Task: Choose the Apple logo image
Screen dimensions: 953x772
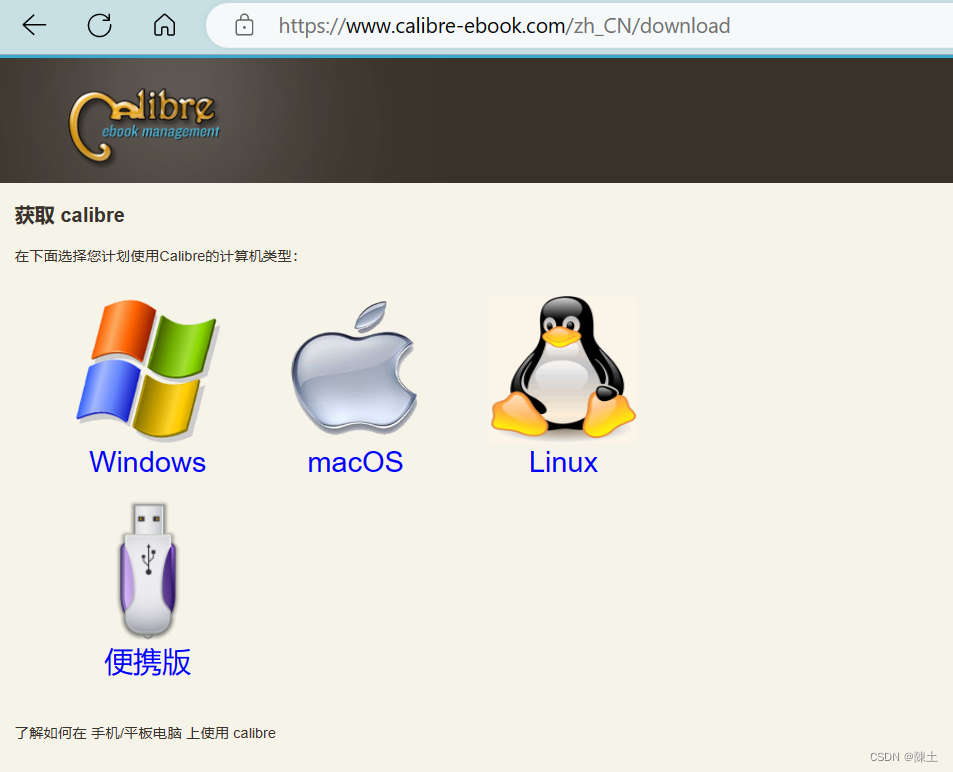Action: [354, 367]
